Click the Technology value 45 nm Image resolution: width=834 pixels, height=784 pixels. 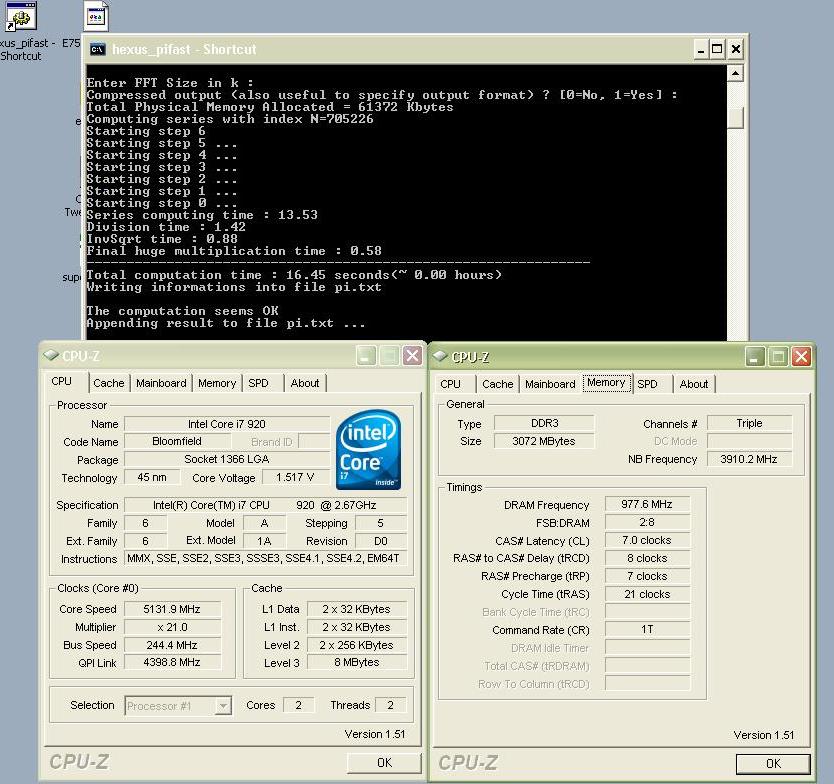coord(152,478)
